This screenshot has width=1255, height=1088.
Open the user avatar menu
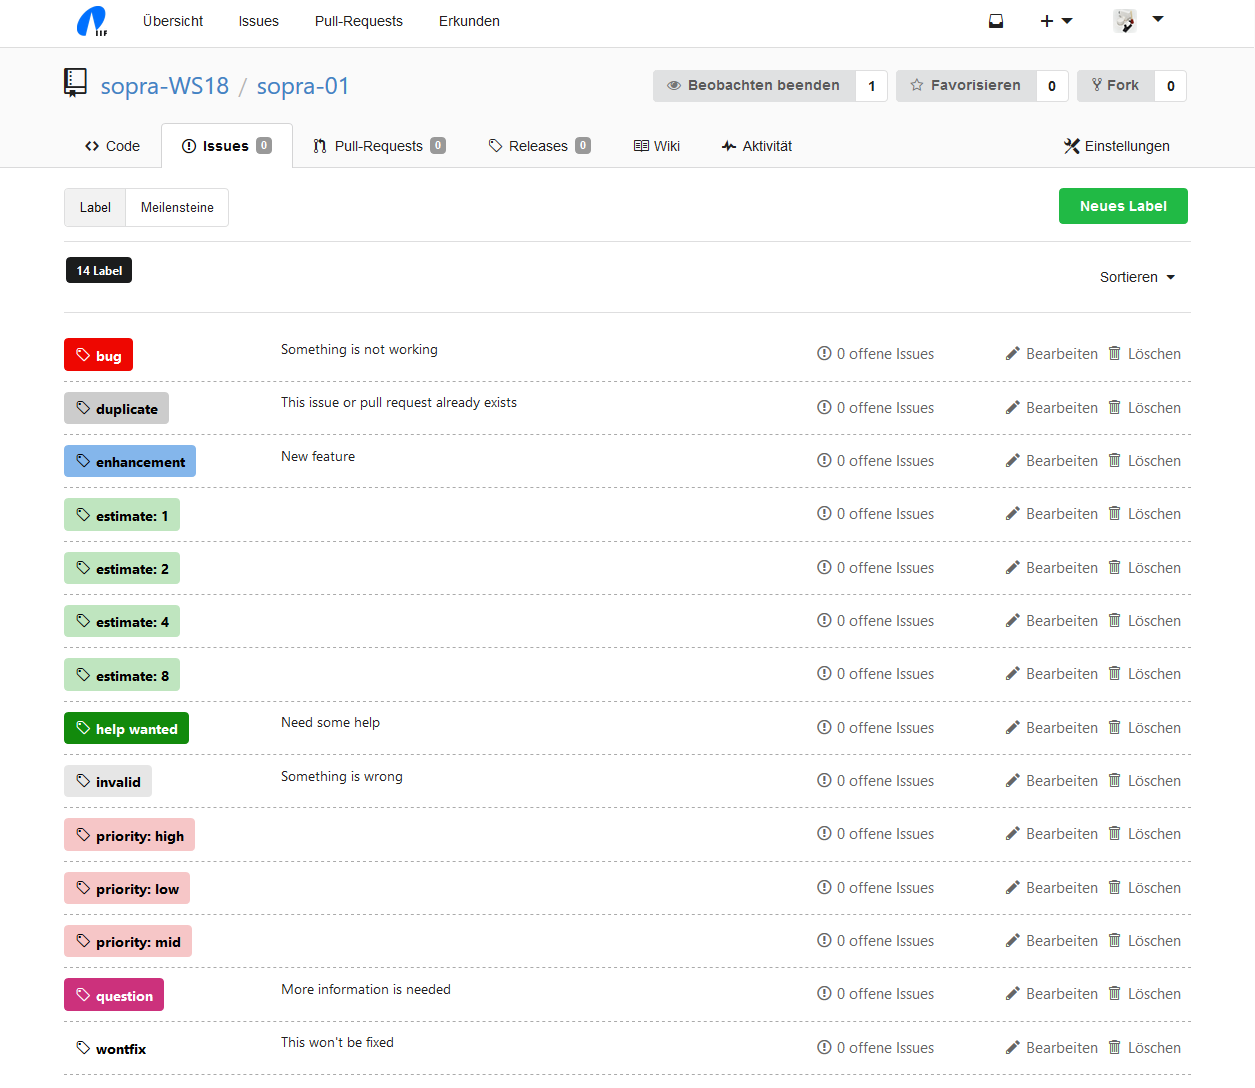click(1137, 21)
